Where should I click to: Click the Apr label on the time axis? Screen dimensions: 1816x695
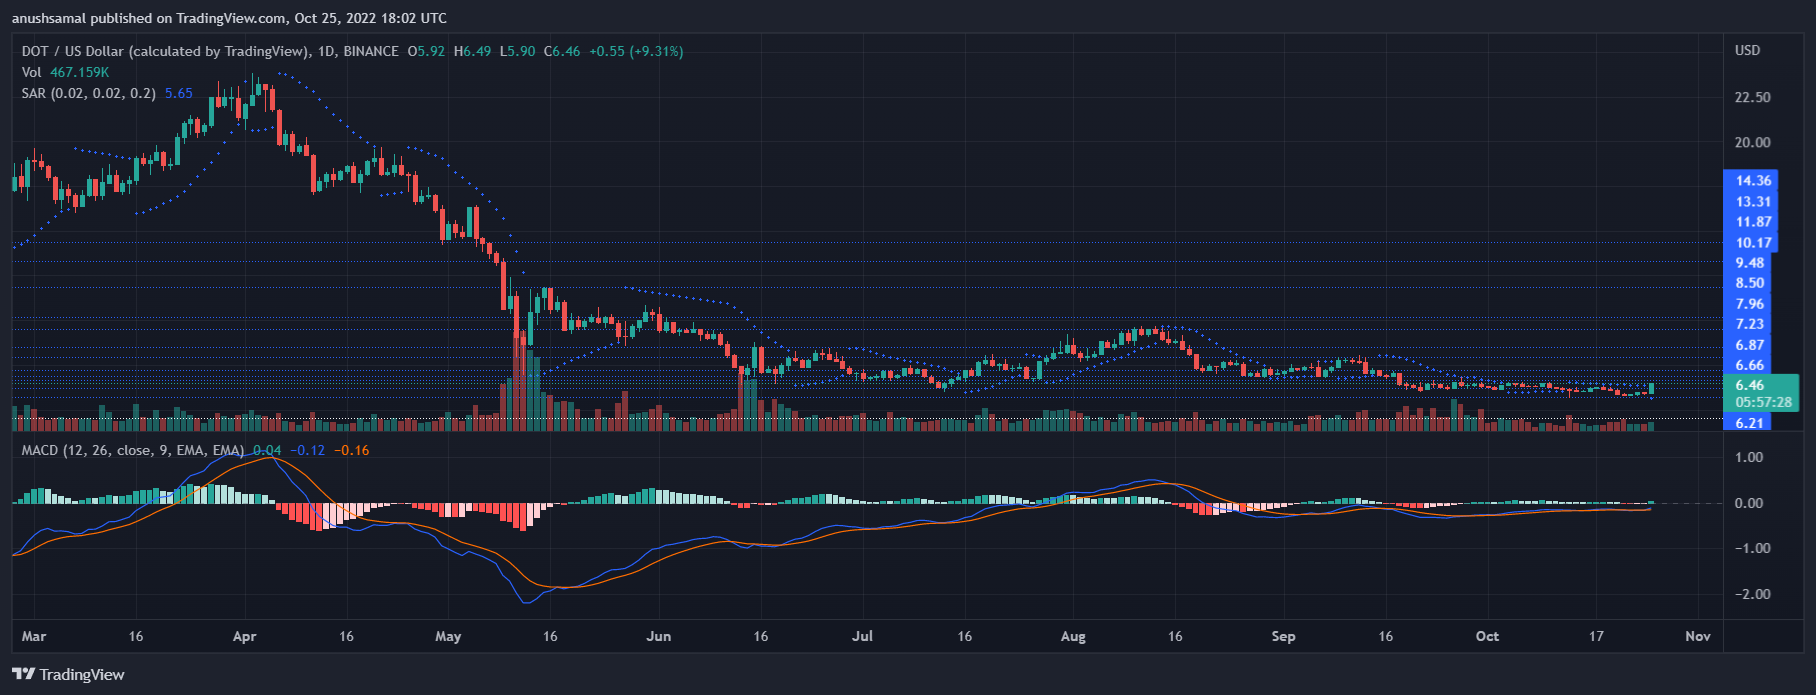[244, 636]
